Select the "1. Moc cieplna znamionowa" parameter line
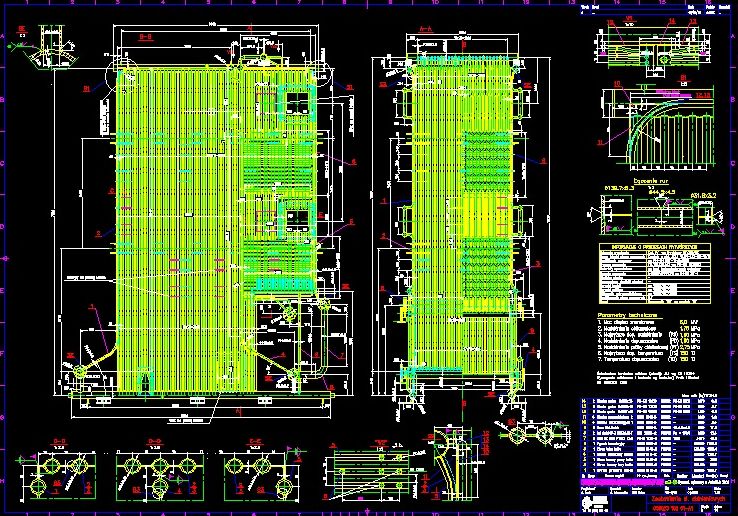738x516 pixels. pos(626,322)
